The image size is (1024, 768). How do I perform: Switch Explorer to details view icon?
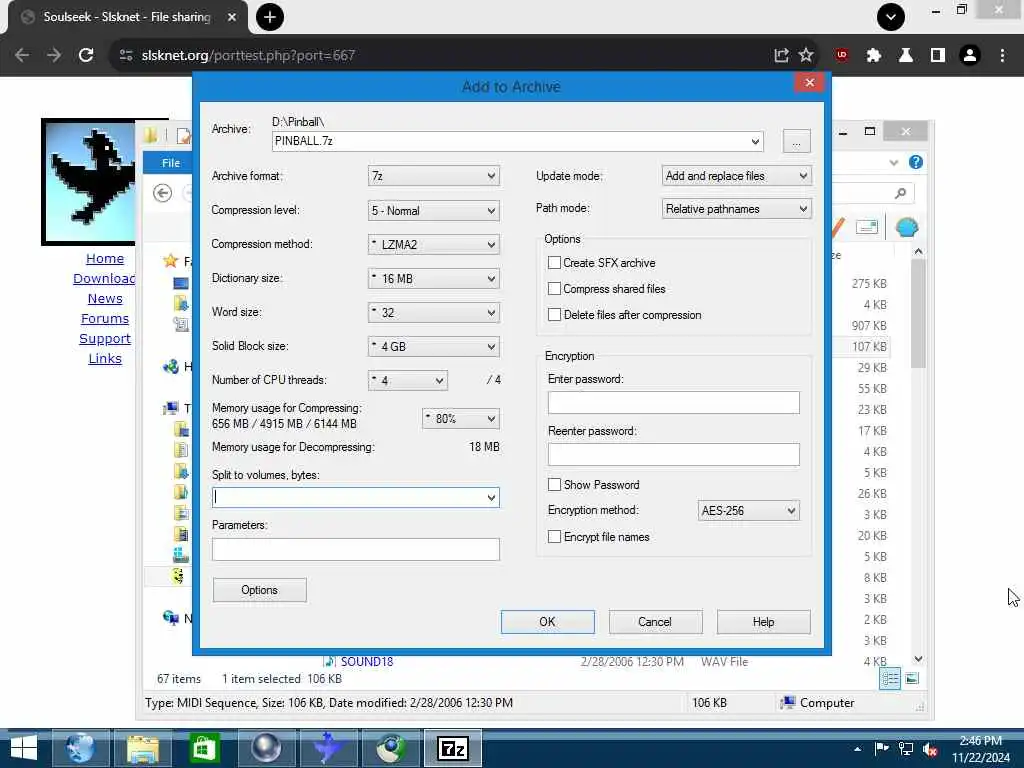tap(890, 679)
